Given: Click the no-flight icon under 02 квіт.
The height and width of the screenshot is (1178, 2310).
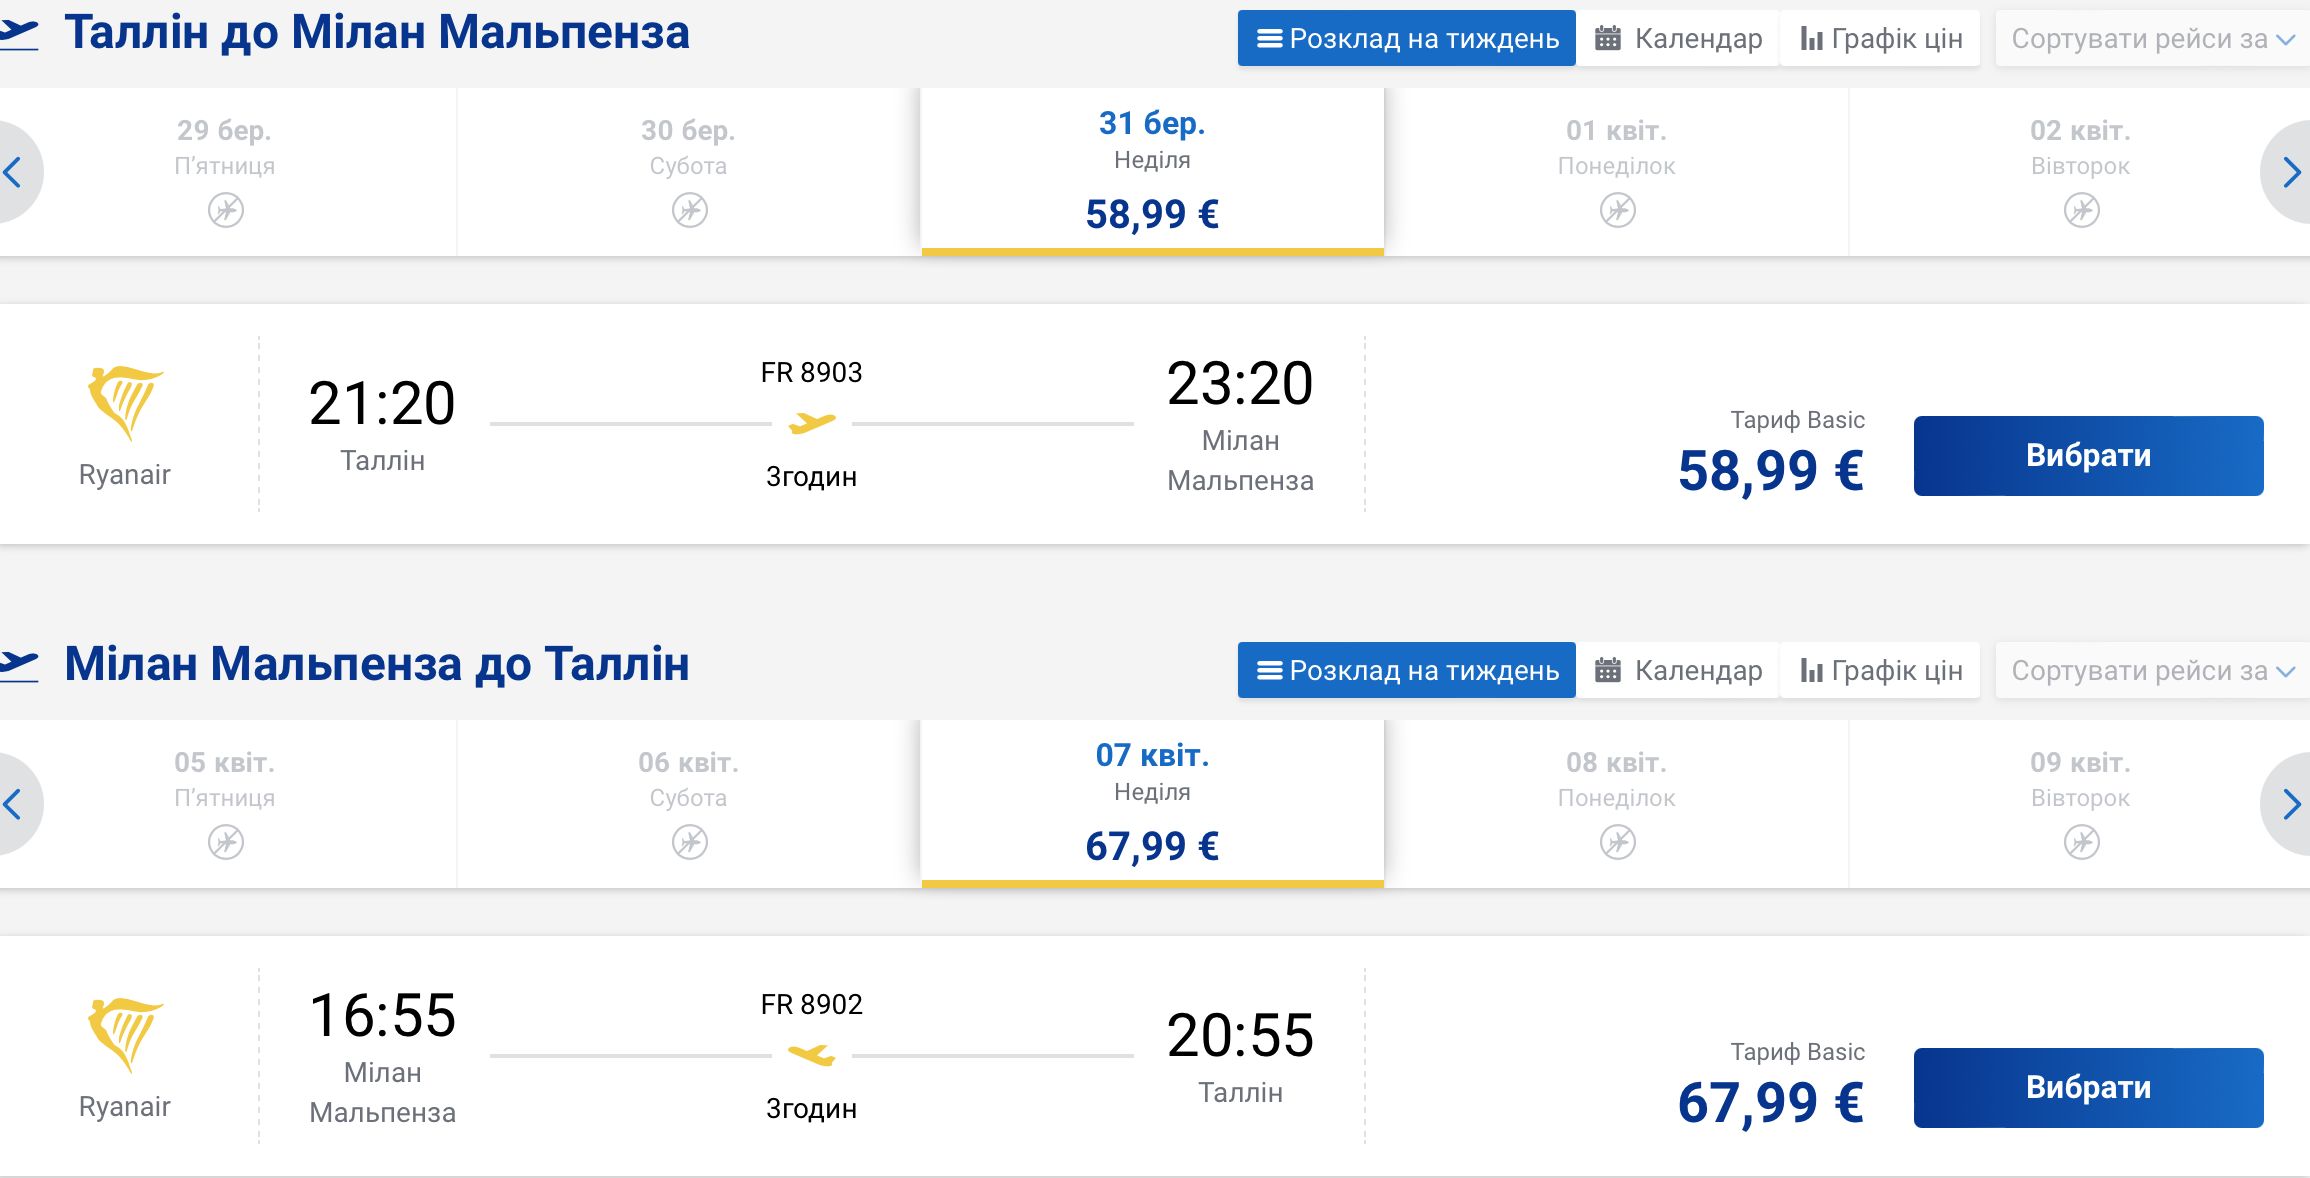Looking at the screenshot, I should [x=2081, y=210].
